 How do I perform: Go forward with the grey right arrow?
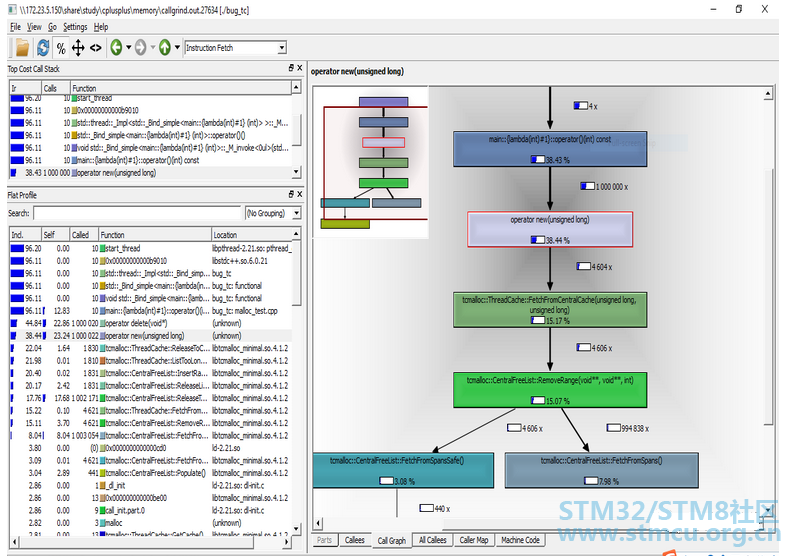tap(141, 48)
